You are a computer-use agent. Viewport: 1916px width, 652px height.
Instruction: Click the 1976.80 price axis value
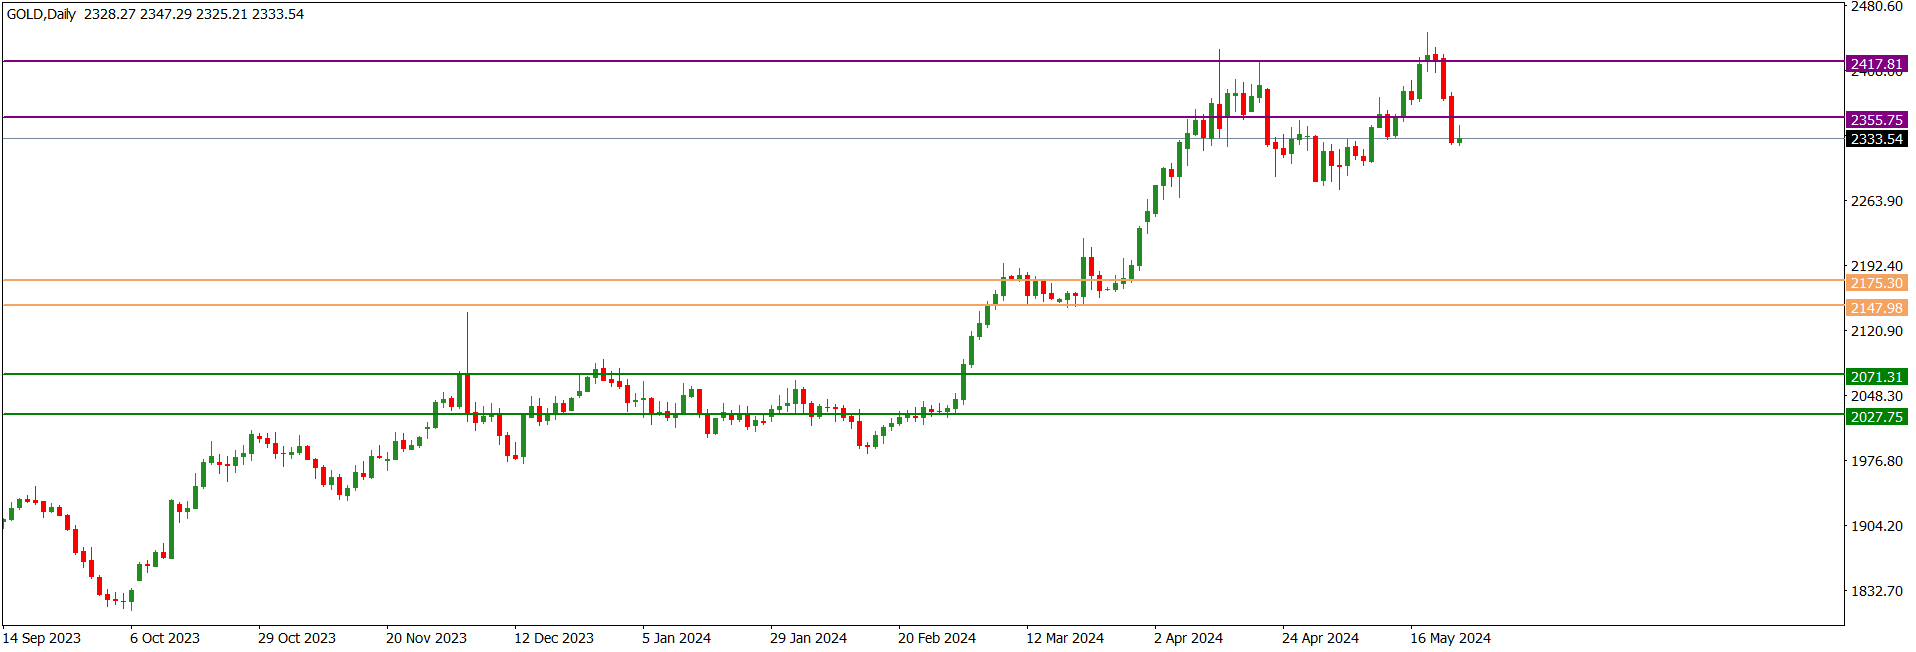(1876, 461)
